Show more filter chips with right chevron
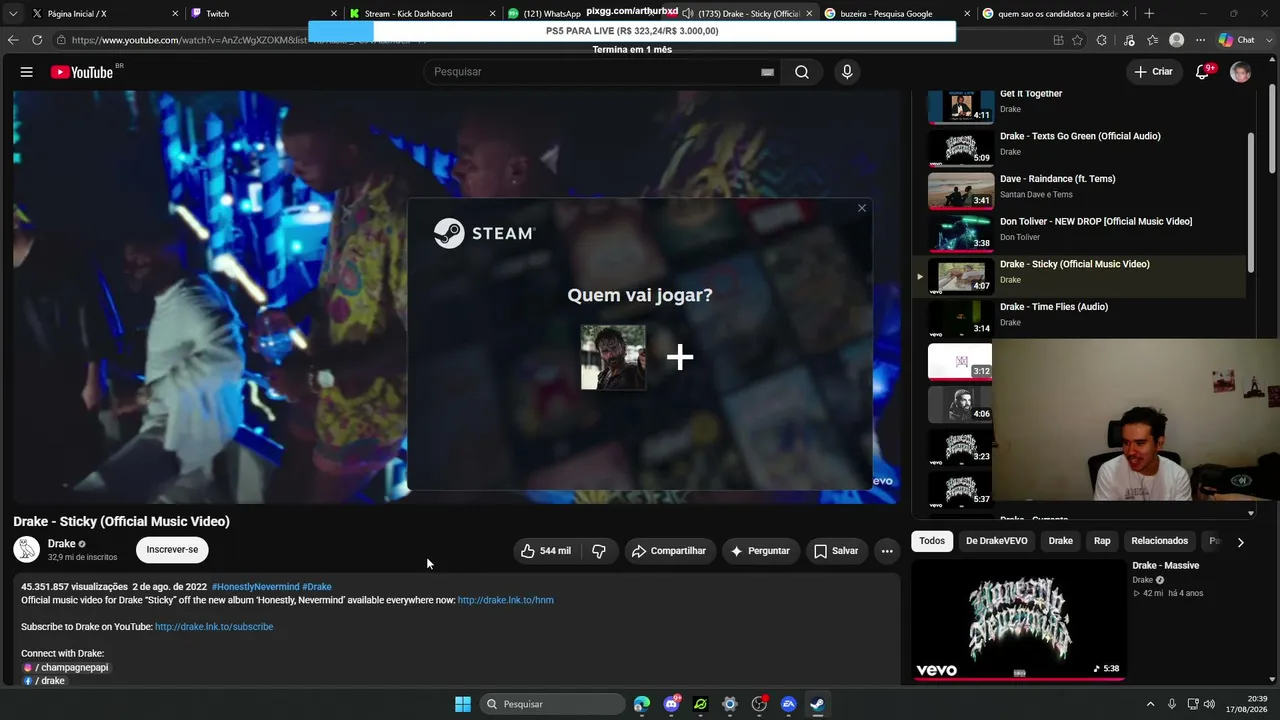Screen dimensions: 1280x720 pyautogui.click(x=1240, y=542)
